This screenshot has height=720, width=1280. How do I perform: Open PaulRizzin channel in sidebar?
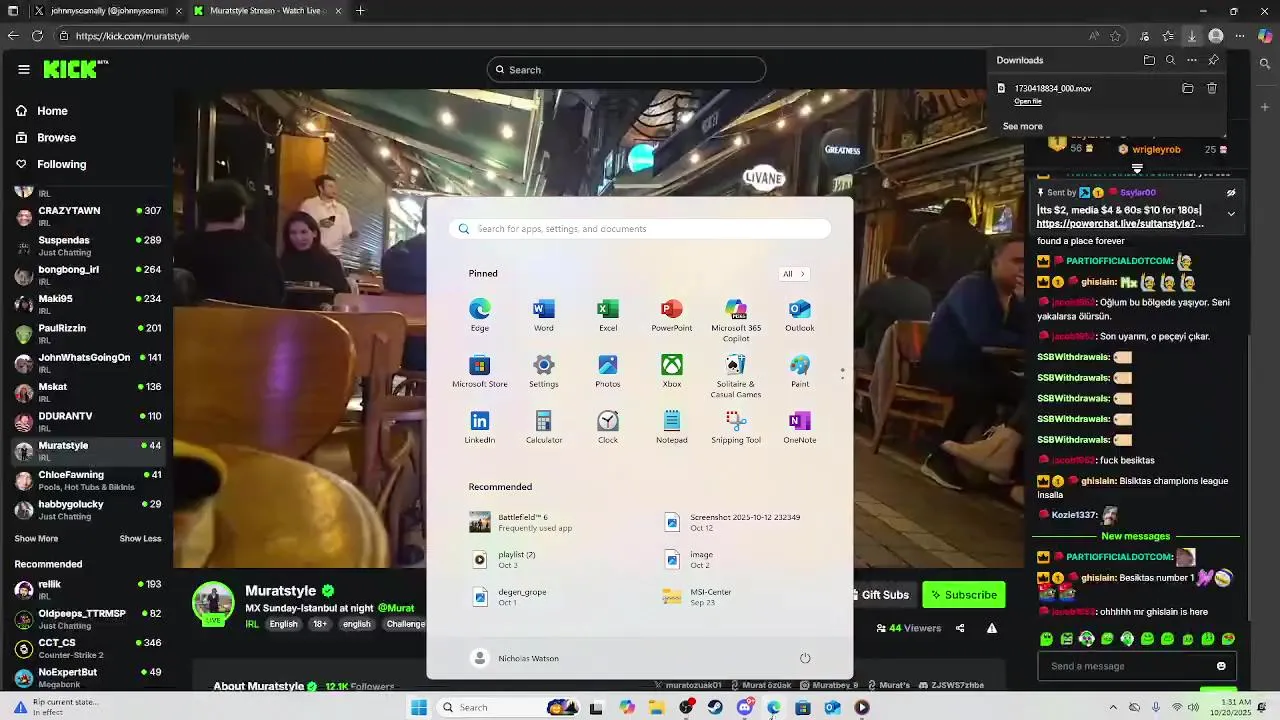pos(88,334)
